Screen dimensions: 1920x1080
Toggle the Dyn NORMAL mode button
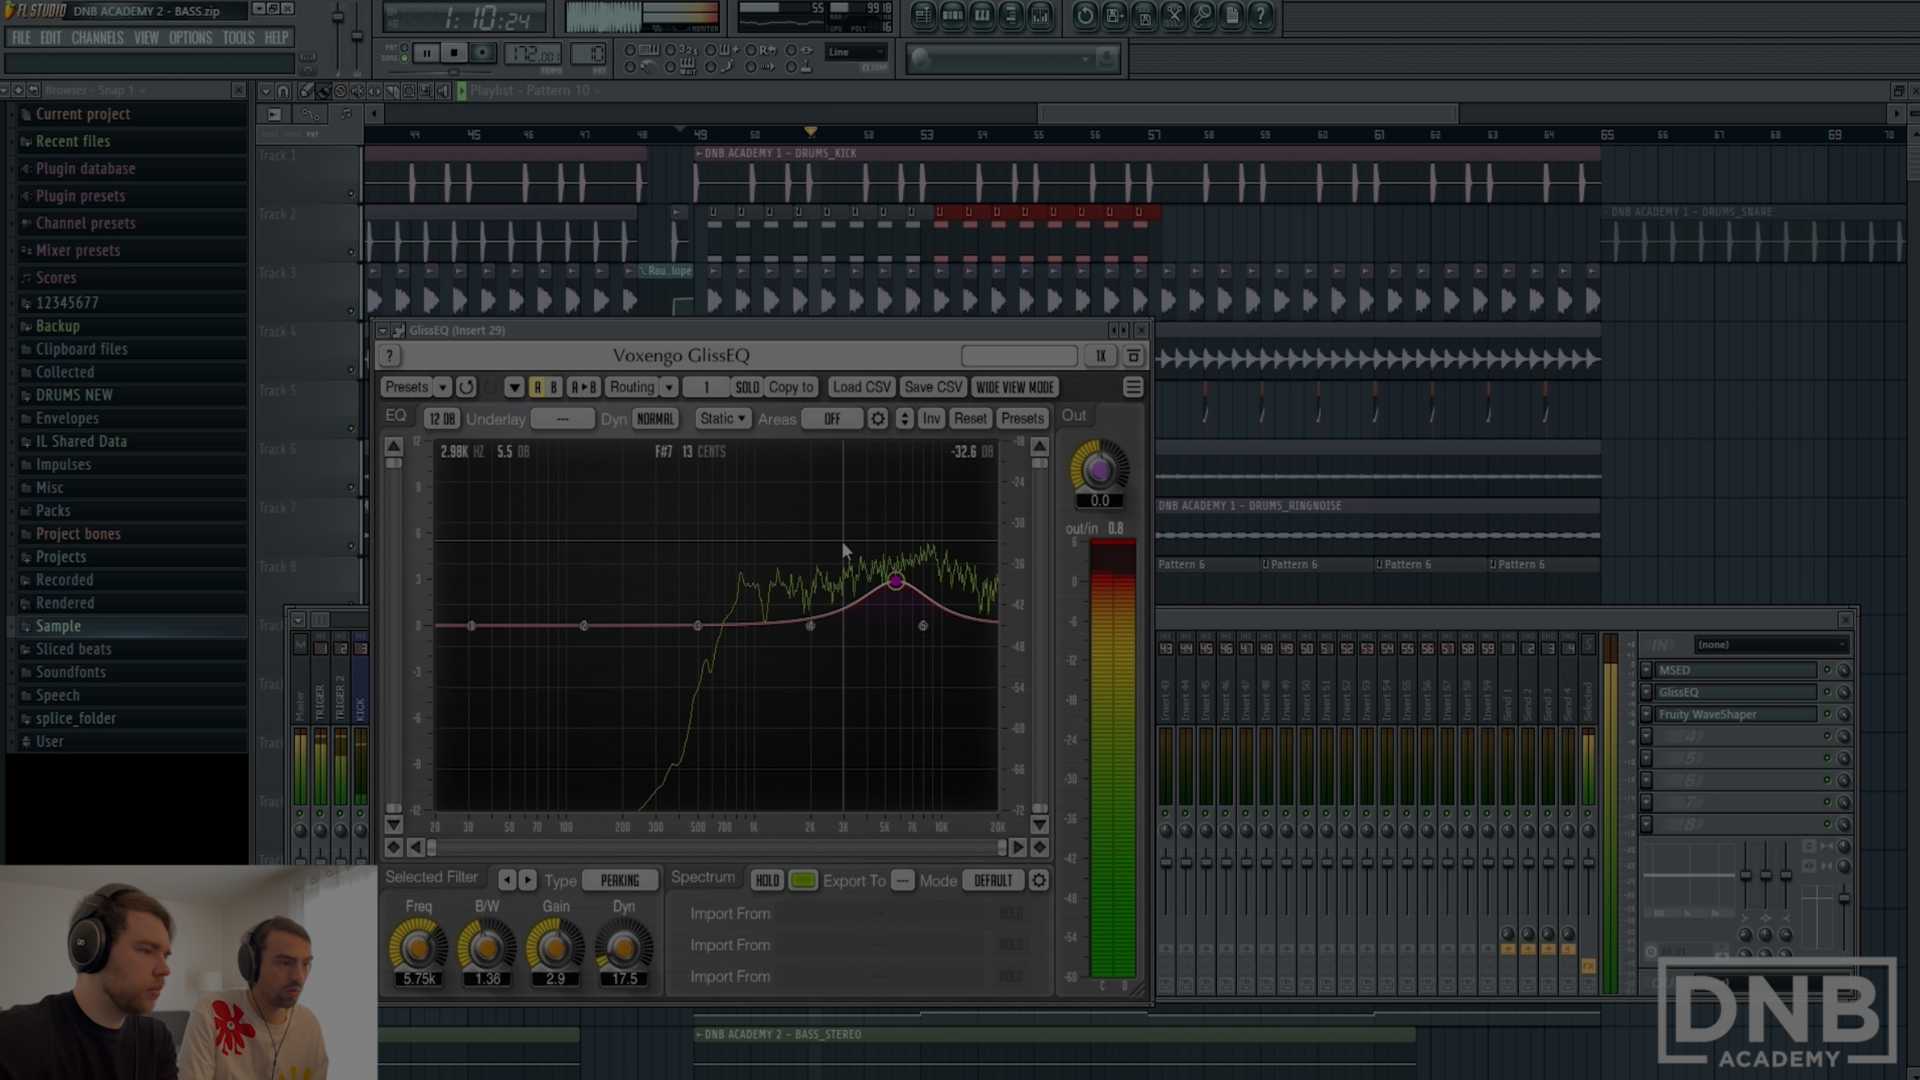tap(655, 419)
